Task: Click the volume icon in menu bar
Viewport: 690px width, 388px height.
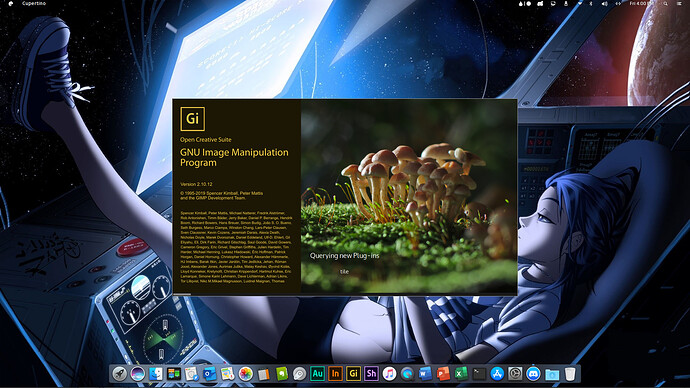Action: [x=605, y=4]
